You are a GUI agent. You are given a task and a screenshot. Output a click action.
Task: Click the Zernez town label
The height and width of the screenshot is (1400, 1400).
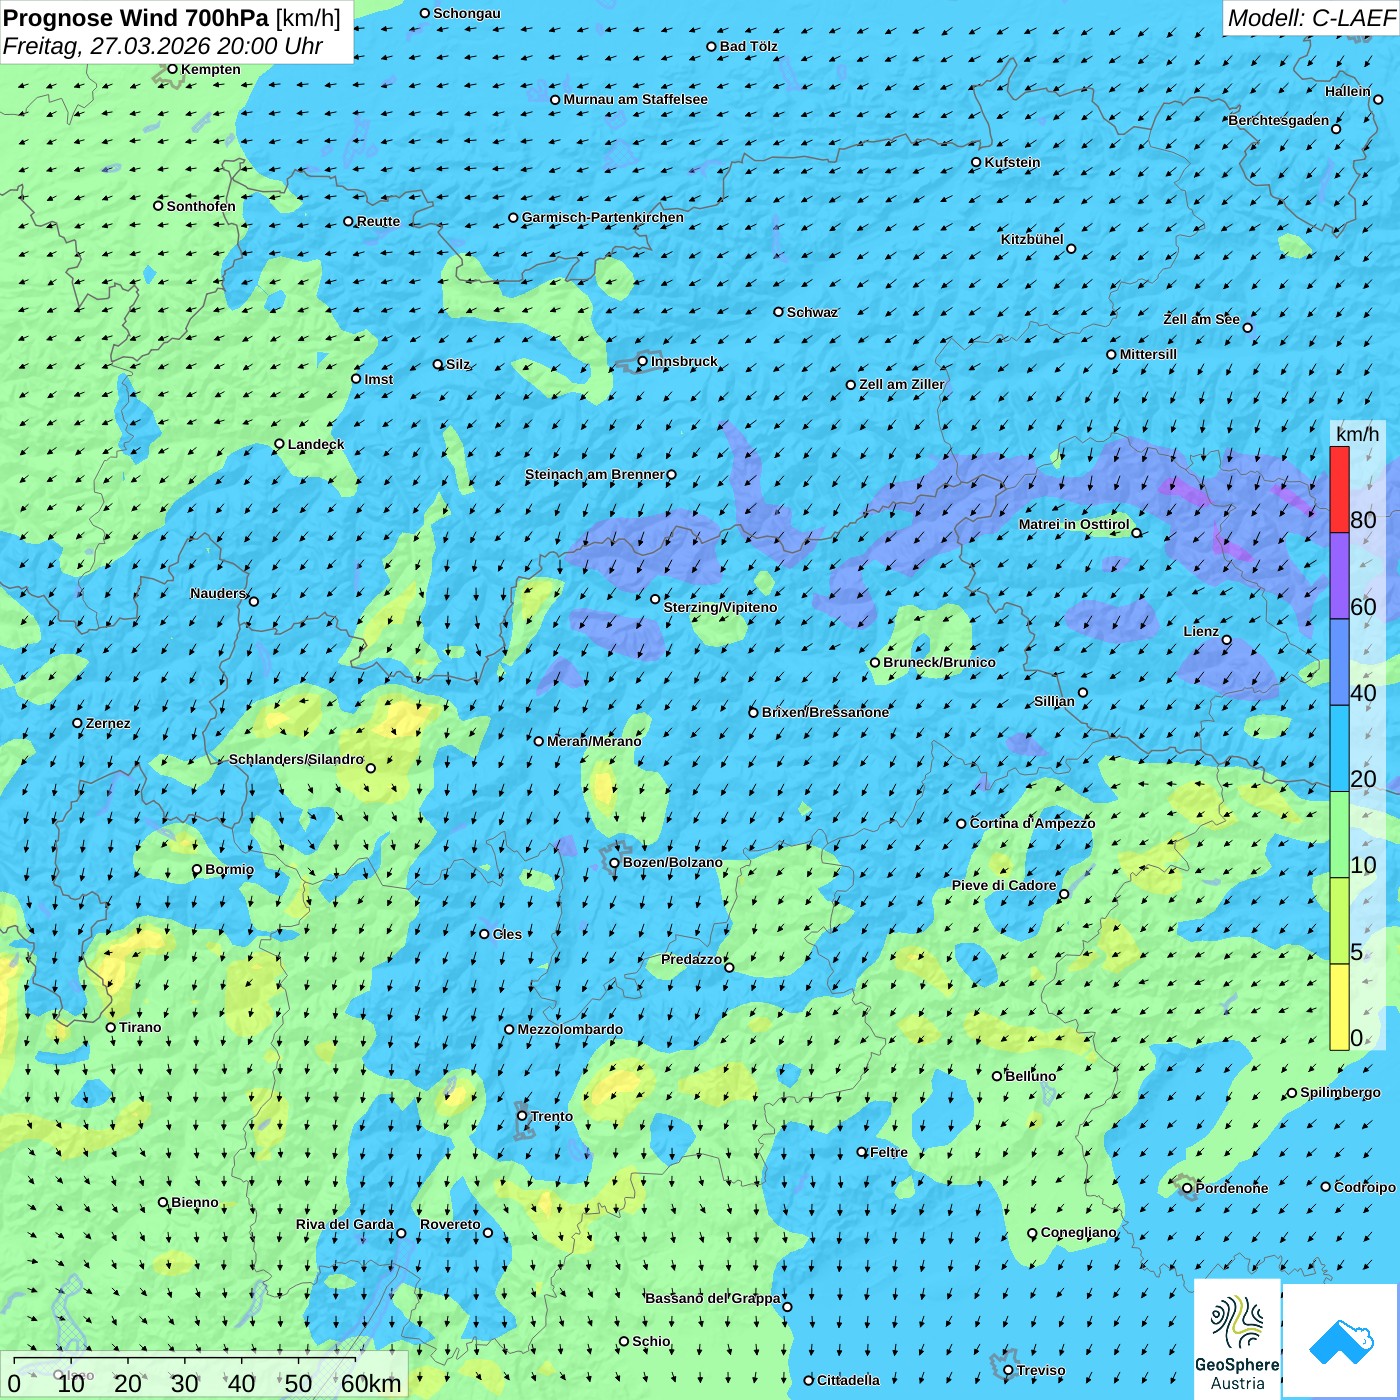[108, 723]
